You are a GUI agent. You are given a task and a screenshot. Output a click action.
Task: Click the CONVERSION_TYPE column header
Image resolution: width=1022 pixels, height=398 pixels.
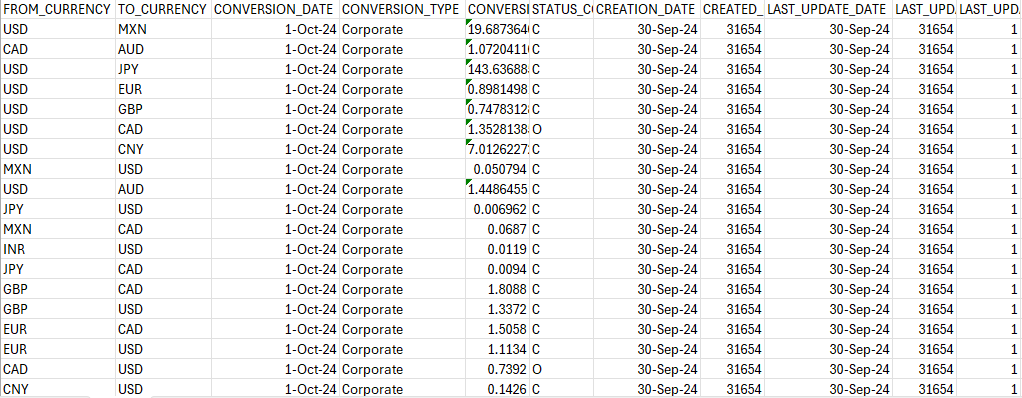point(402,10)
